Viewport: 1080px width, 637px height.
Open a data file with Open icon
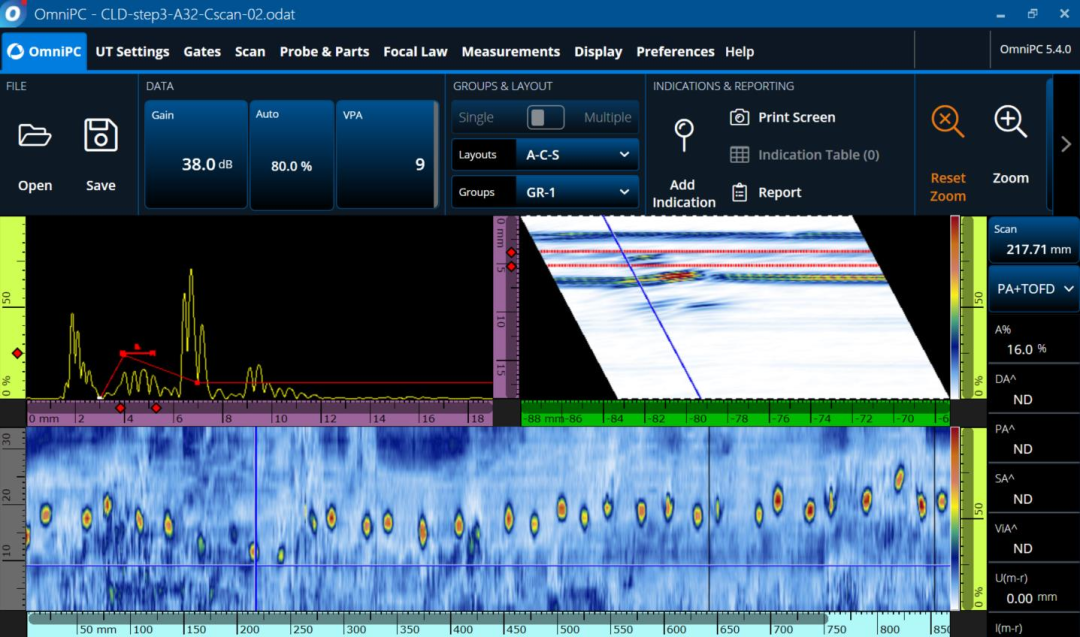coord(34,136)
